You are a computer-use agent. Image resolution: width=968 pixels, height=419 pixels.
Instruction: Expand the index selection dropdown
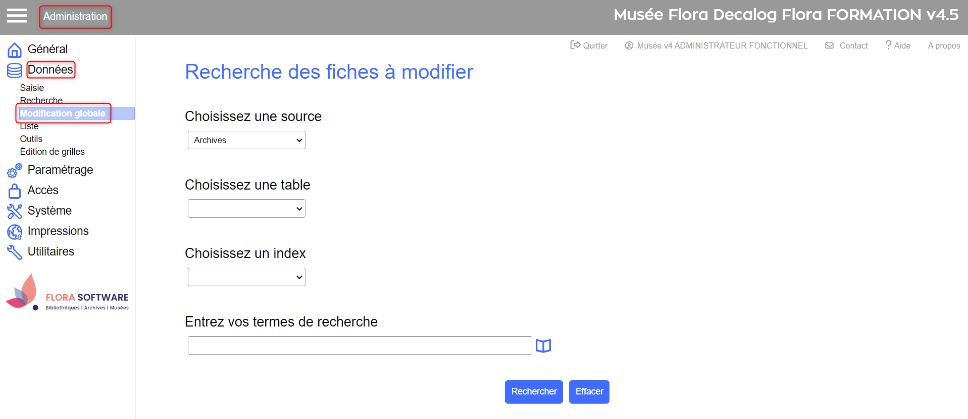246,276
